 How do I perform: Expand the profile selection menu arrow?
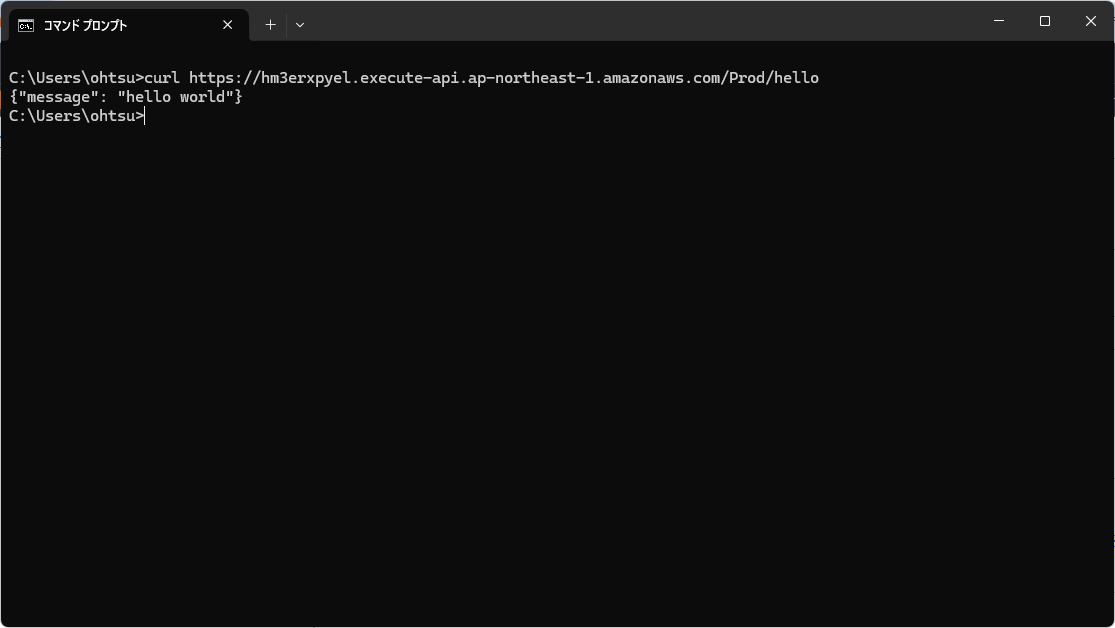(x=299, y=24)
